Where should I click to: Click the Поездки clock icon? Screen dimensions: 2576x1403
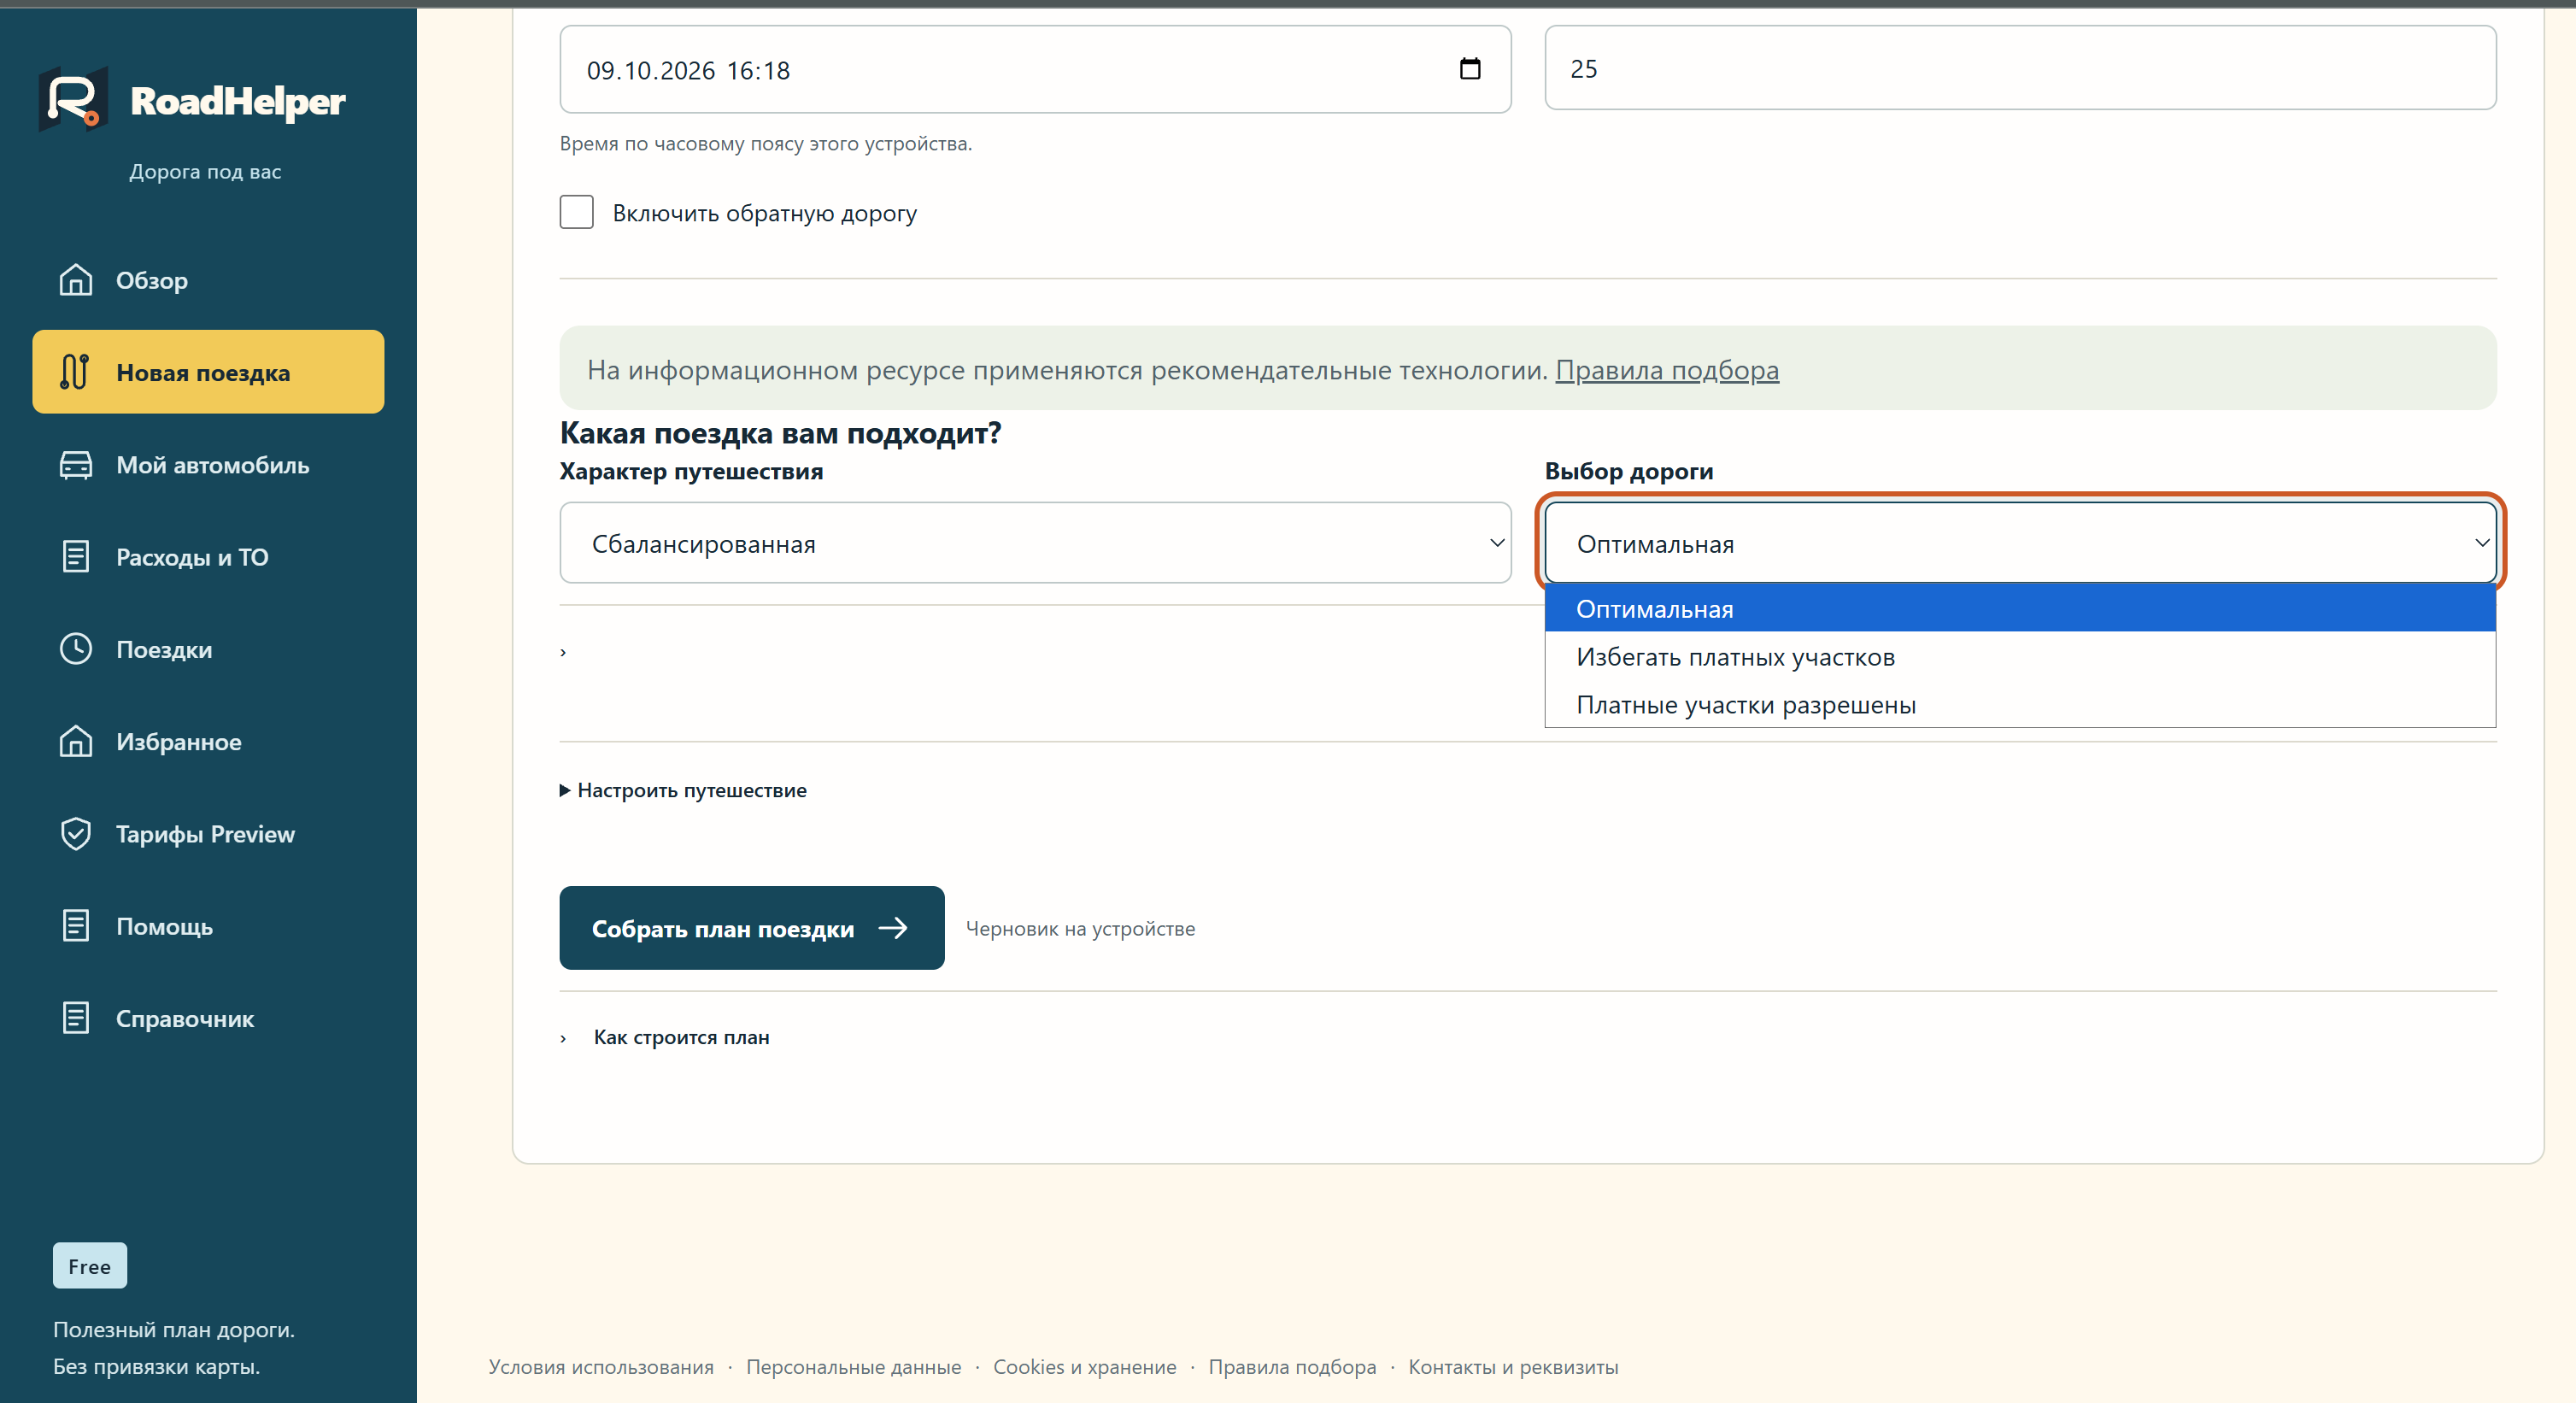(x=76, y=649)
